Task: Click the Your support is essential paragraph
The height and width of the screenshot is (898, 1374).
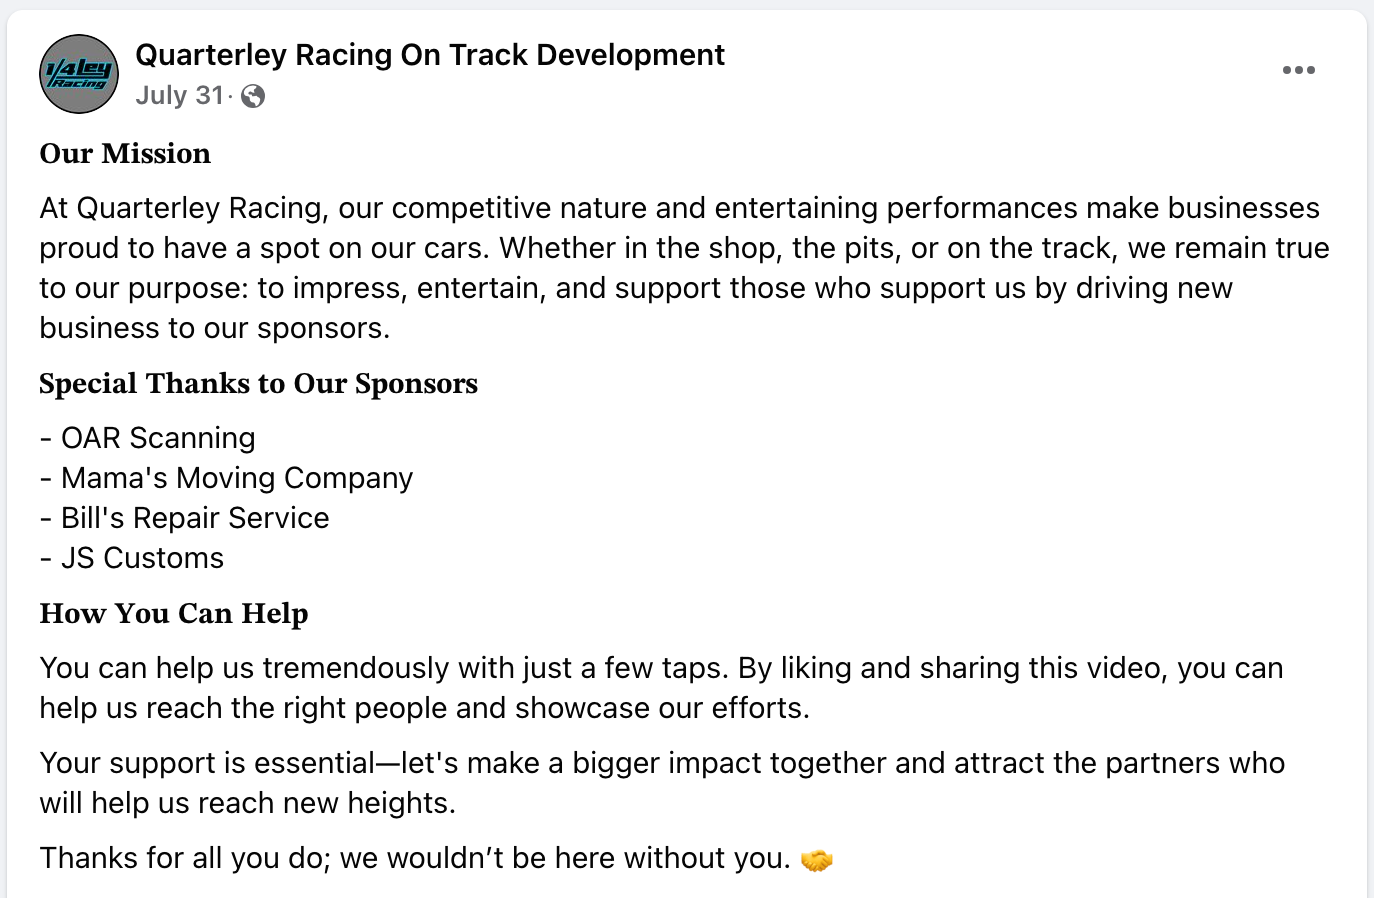Action: point(662,783)
